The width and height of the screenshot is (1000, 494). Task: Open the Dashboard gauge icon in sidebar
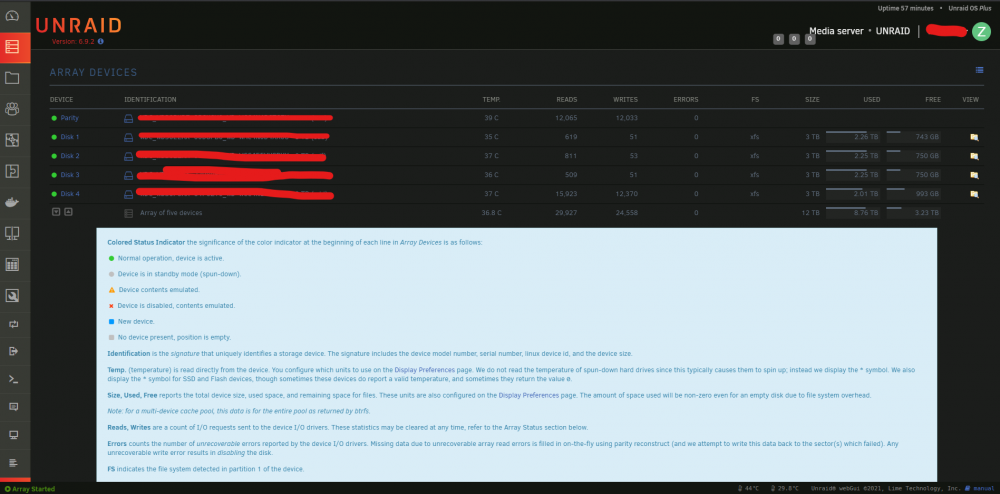[12, 15]
